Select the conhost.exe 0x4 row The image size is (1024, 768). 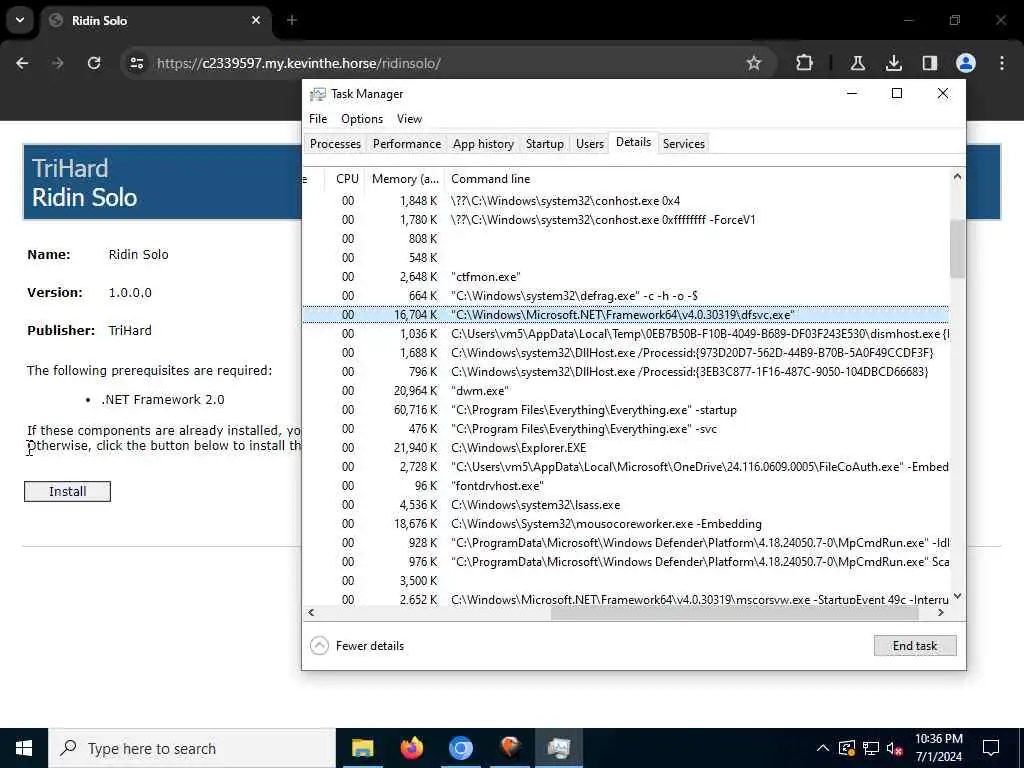click(x=626, y=200)
